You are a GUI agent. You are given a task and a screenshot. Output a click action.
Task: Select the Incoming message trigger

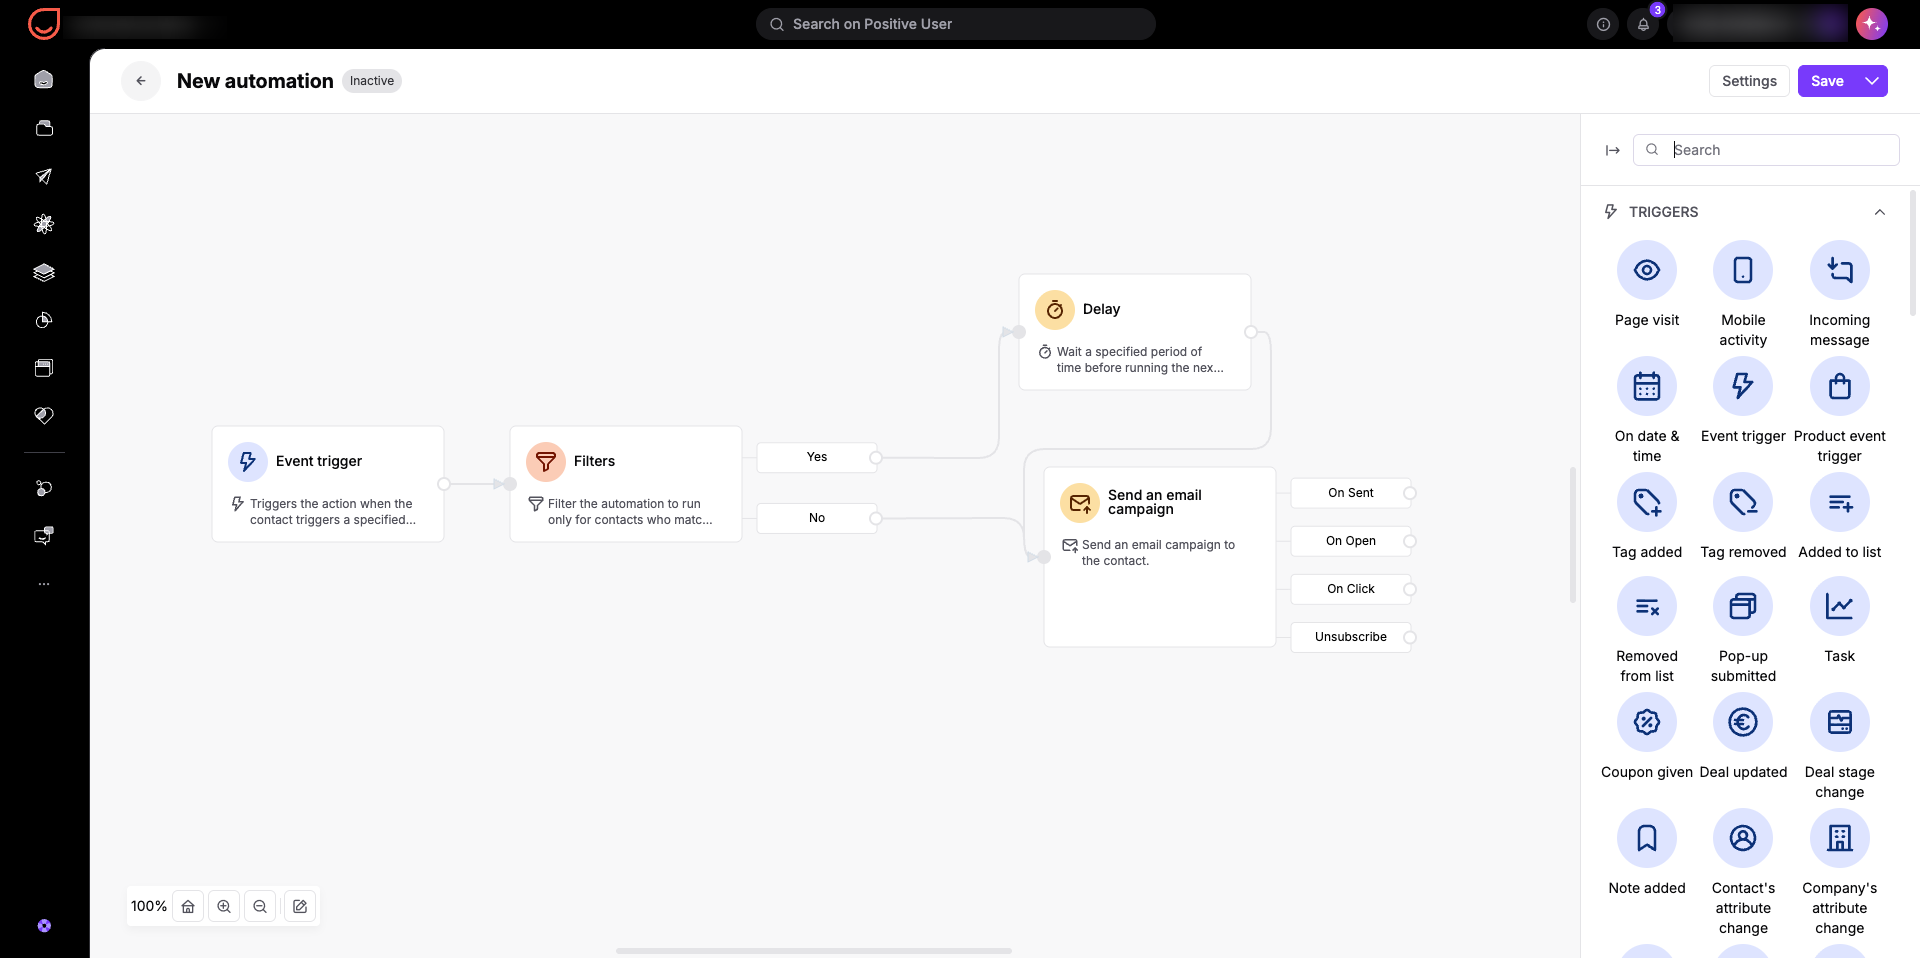click(x=1839, y=270)
